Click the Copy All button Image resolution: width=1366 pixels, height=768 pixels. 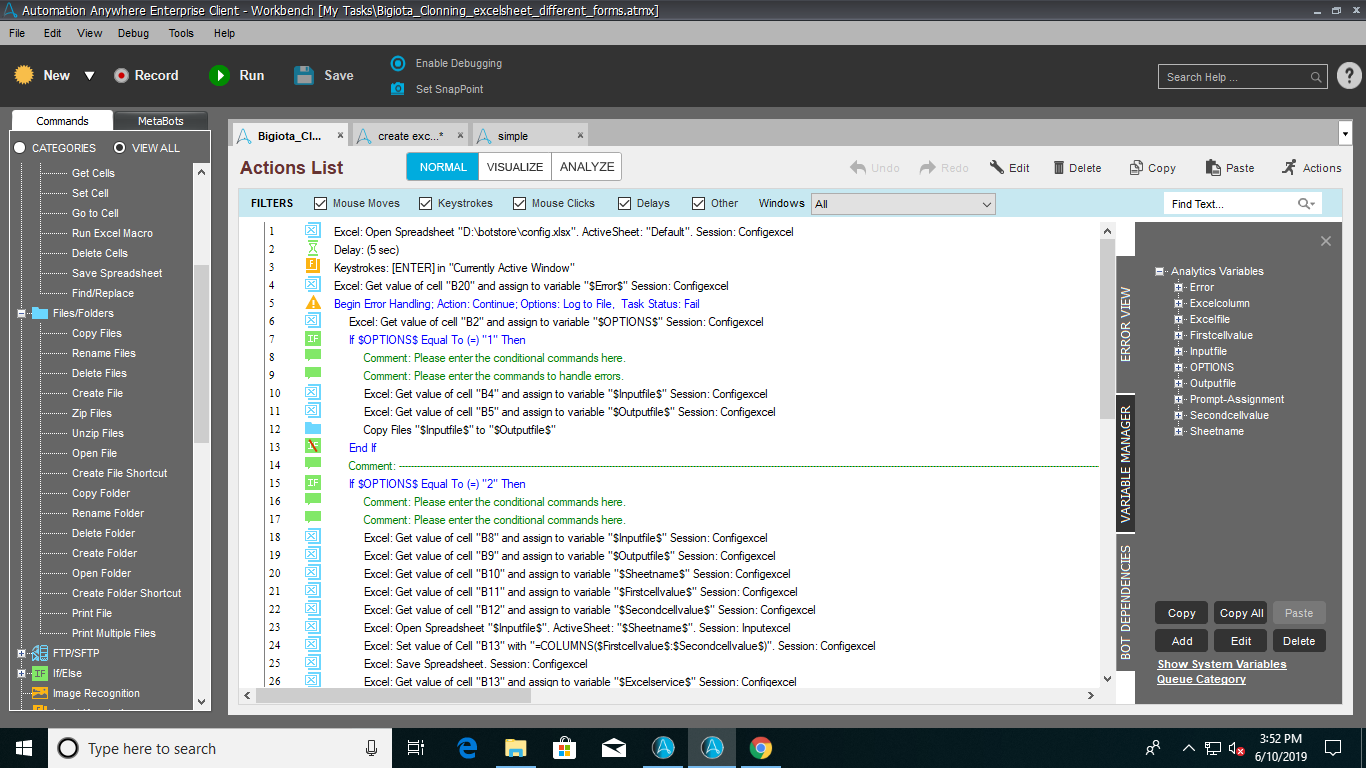point(1240,613)
